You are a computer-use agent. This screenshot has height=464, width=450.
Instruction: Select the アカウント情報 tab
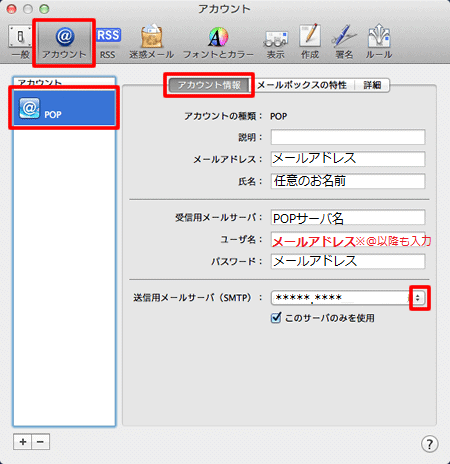point(209,85)
